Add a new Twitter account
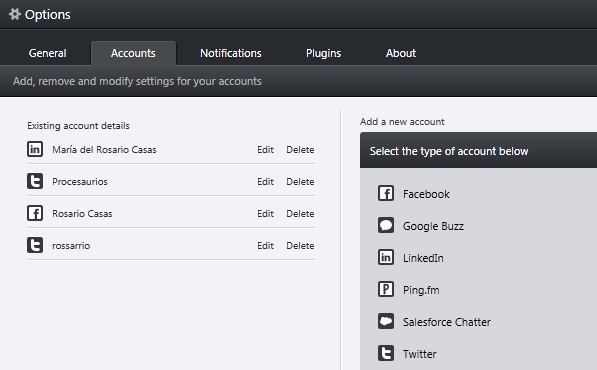Viewport: 597px width, 370px height. [420, 354]
